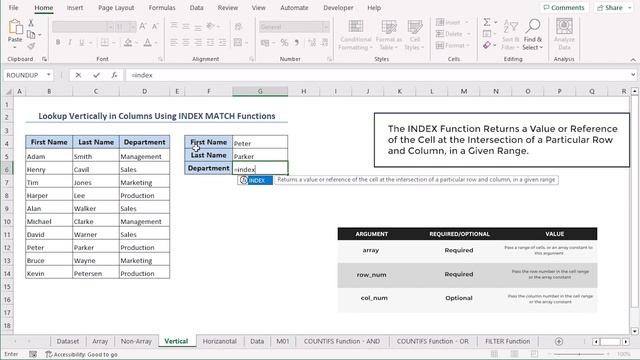The height and width of the screenshot is (360, 640).
Task: Click Merge & Center icon
Action: pos(238,42)
